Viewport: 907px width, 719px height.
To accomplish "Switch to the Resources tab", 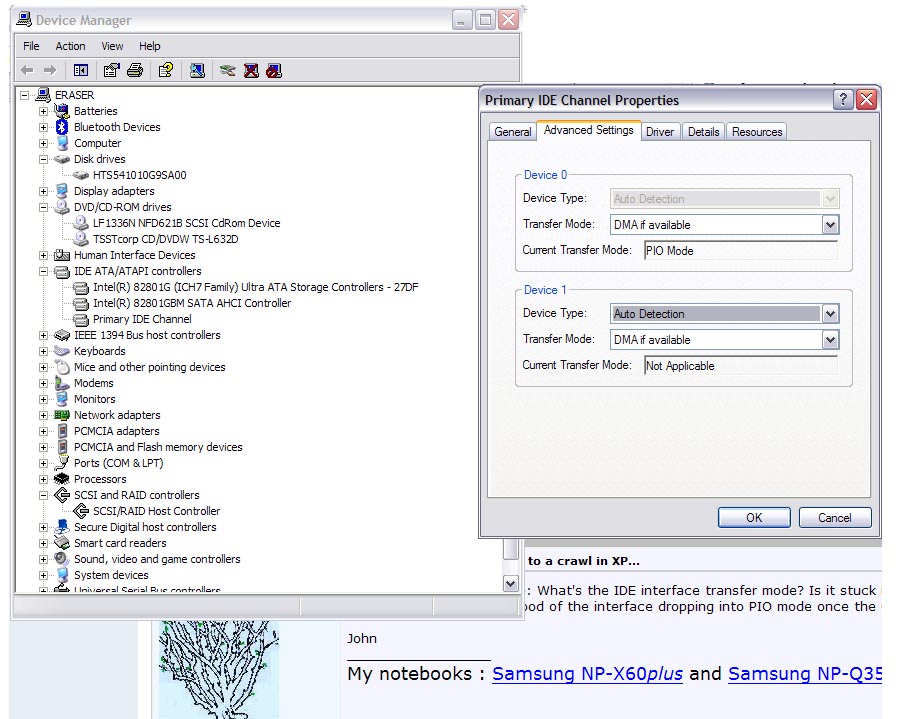I will coord(757,132).
